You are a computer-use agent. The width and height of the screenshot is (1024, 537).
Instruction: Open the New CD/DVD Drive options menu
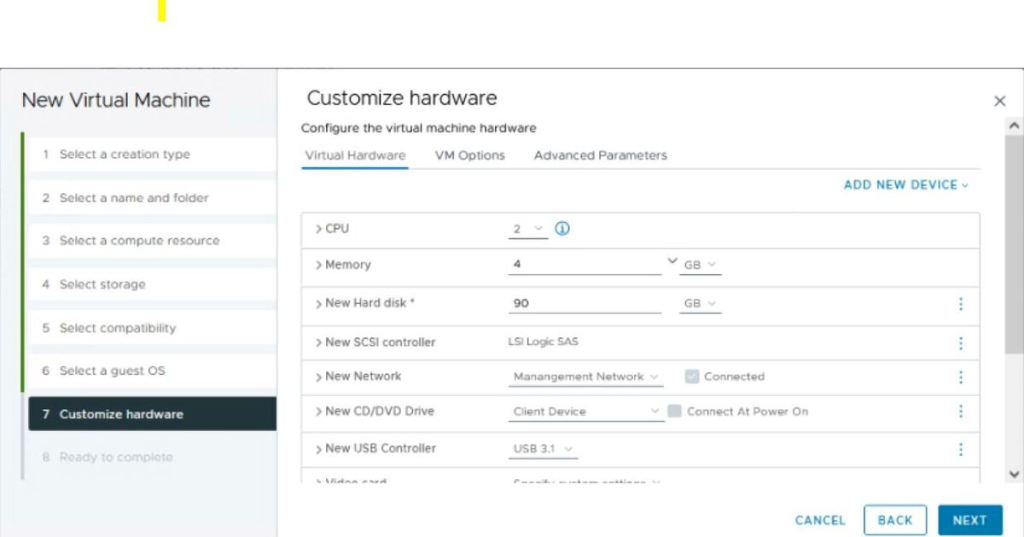click(x=961, y=411)
